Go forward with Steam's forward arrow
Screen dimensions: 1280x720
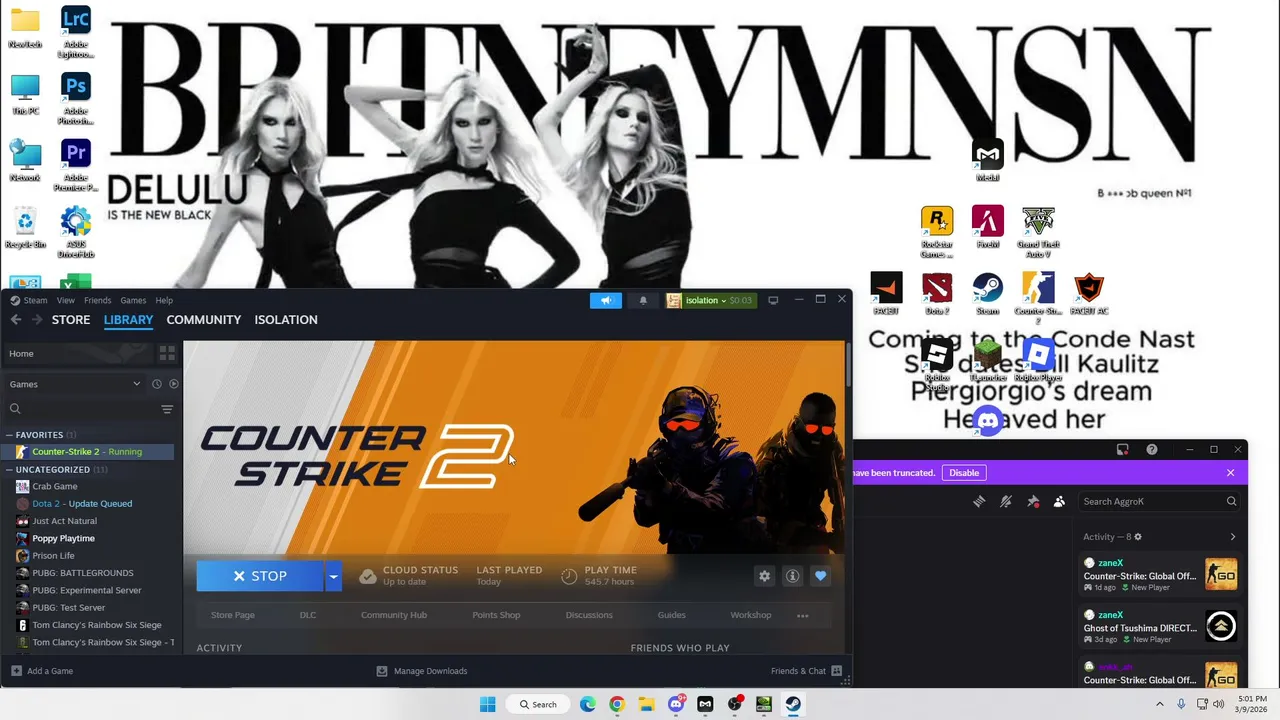pyautogui.click(x=37, y=320)
